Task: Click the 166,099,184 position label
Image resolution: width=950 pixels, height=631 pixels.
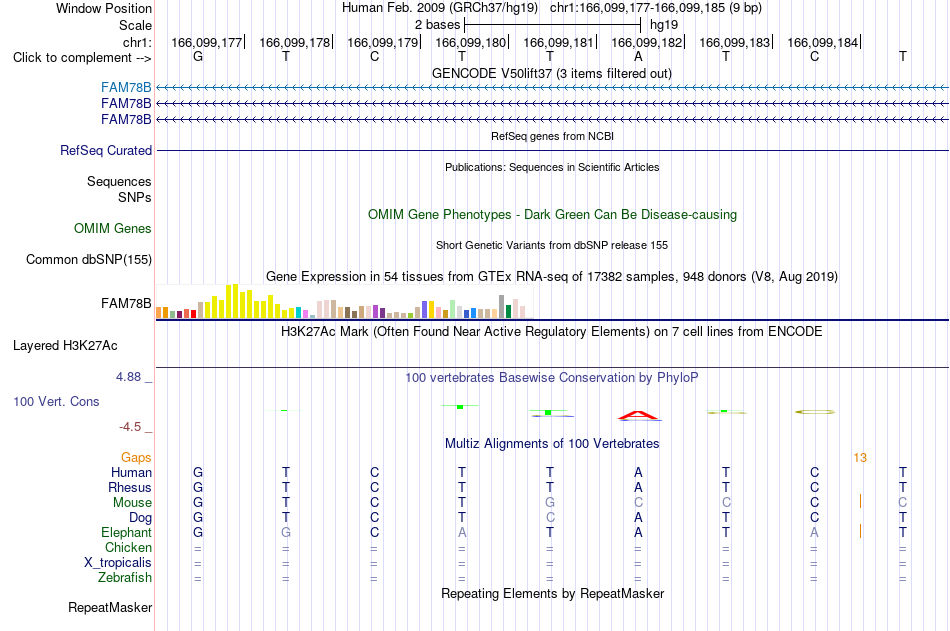Action: (x=823, y=42)
